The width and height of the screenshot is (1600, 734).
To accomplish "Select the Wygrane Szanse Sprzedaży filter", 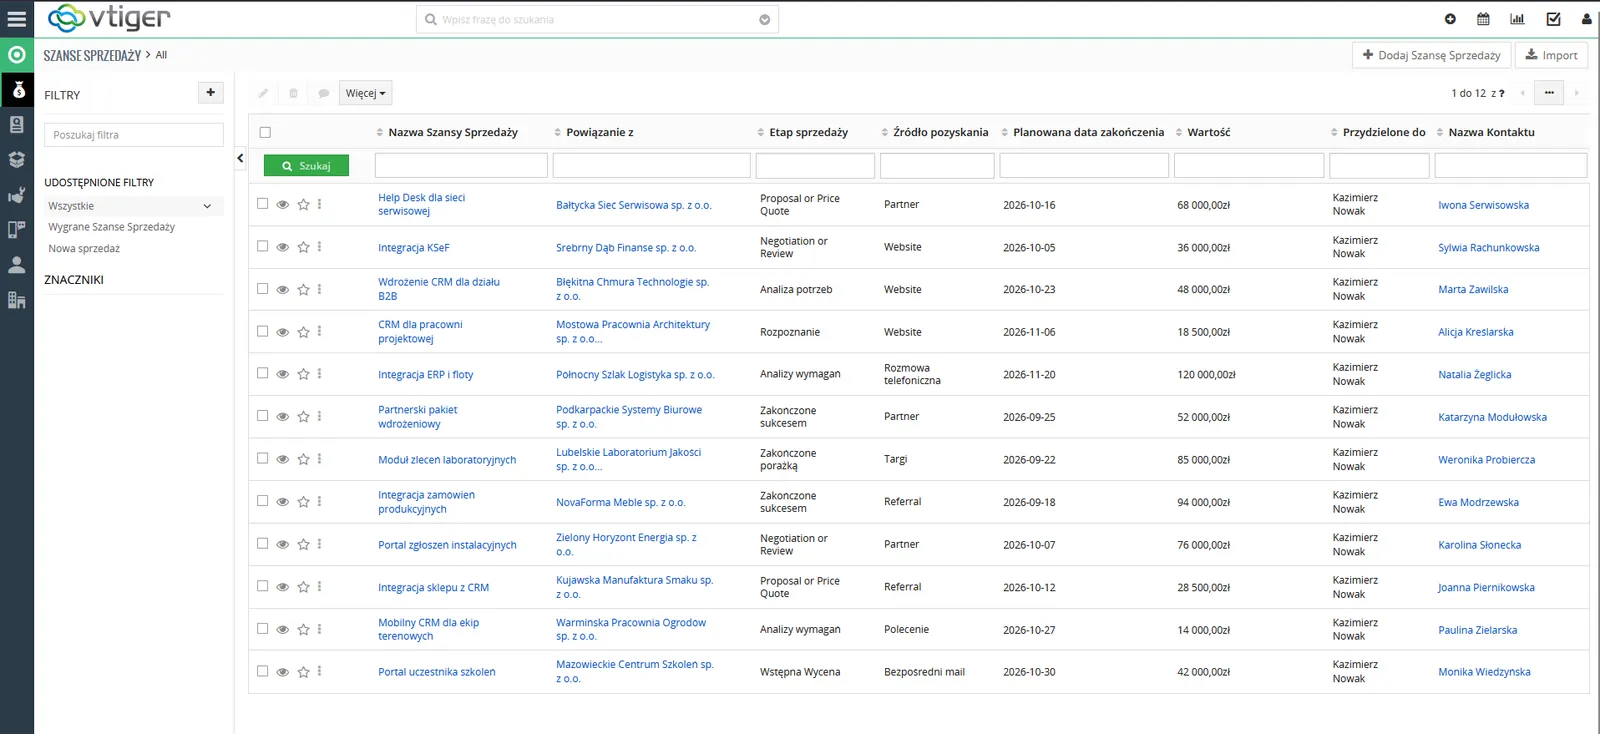I will tap(112, 227).
